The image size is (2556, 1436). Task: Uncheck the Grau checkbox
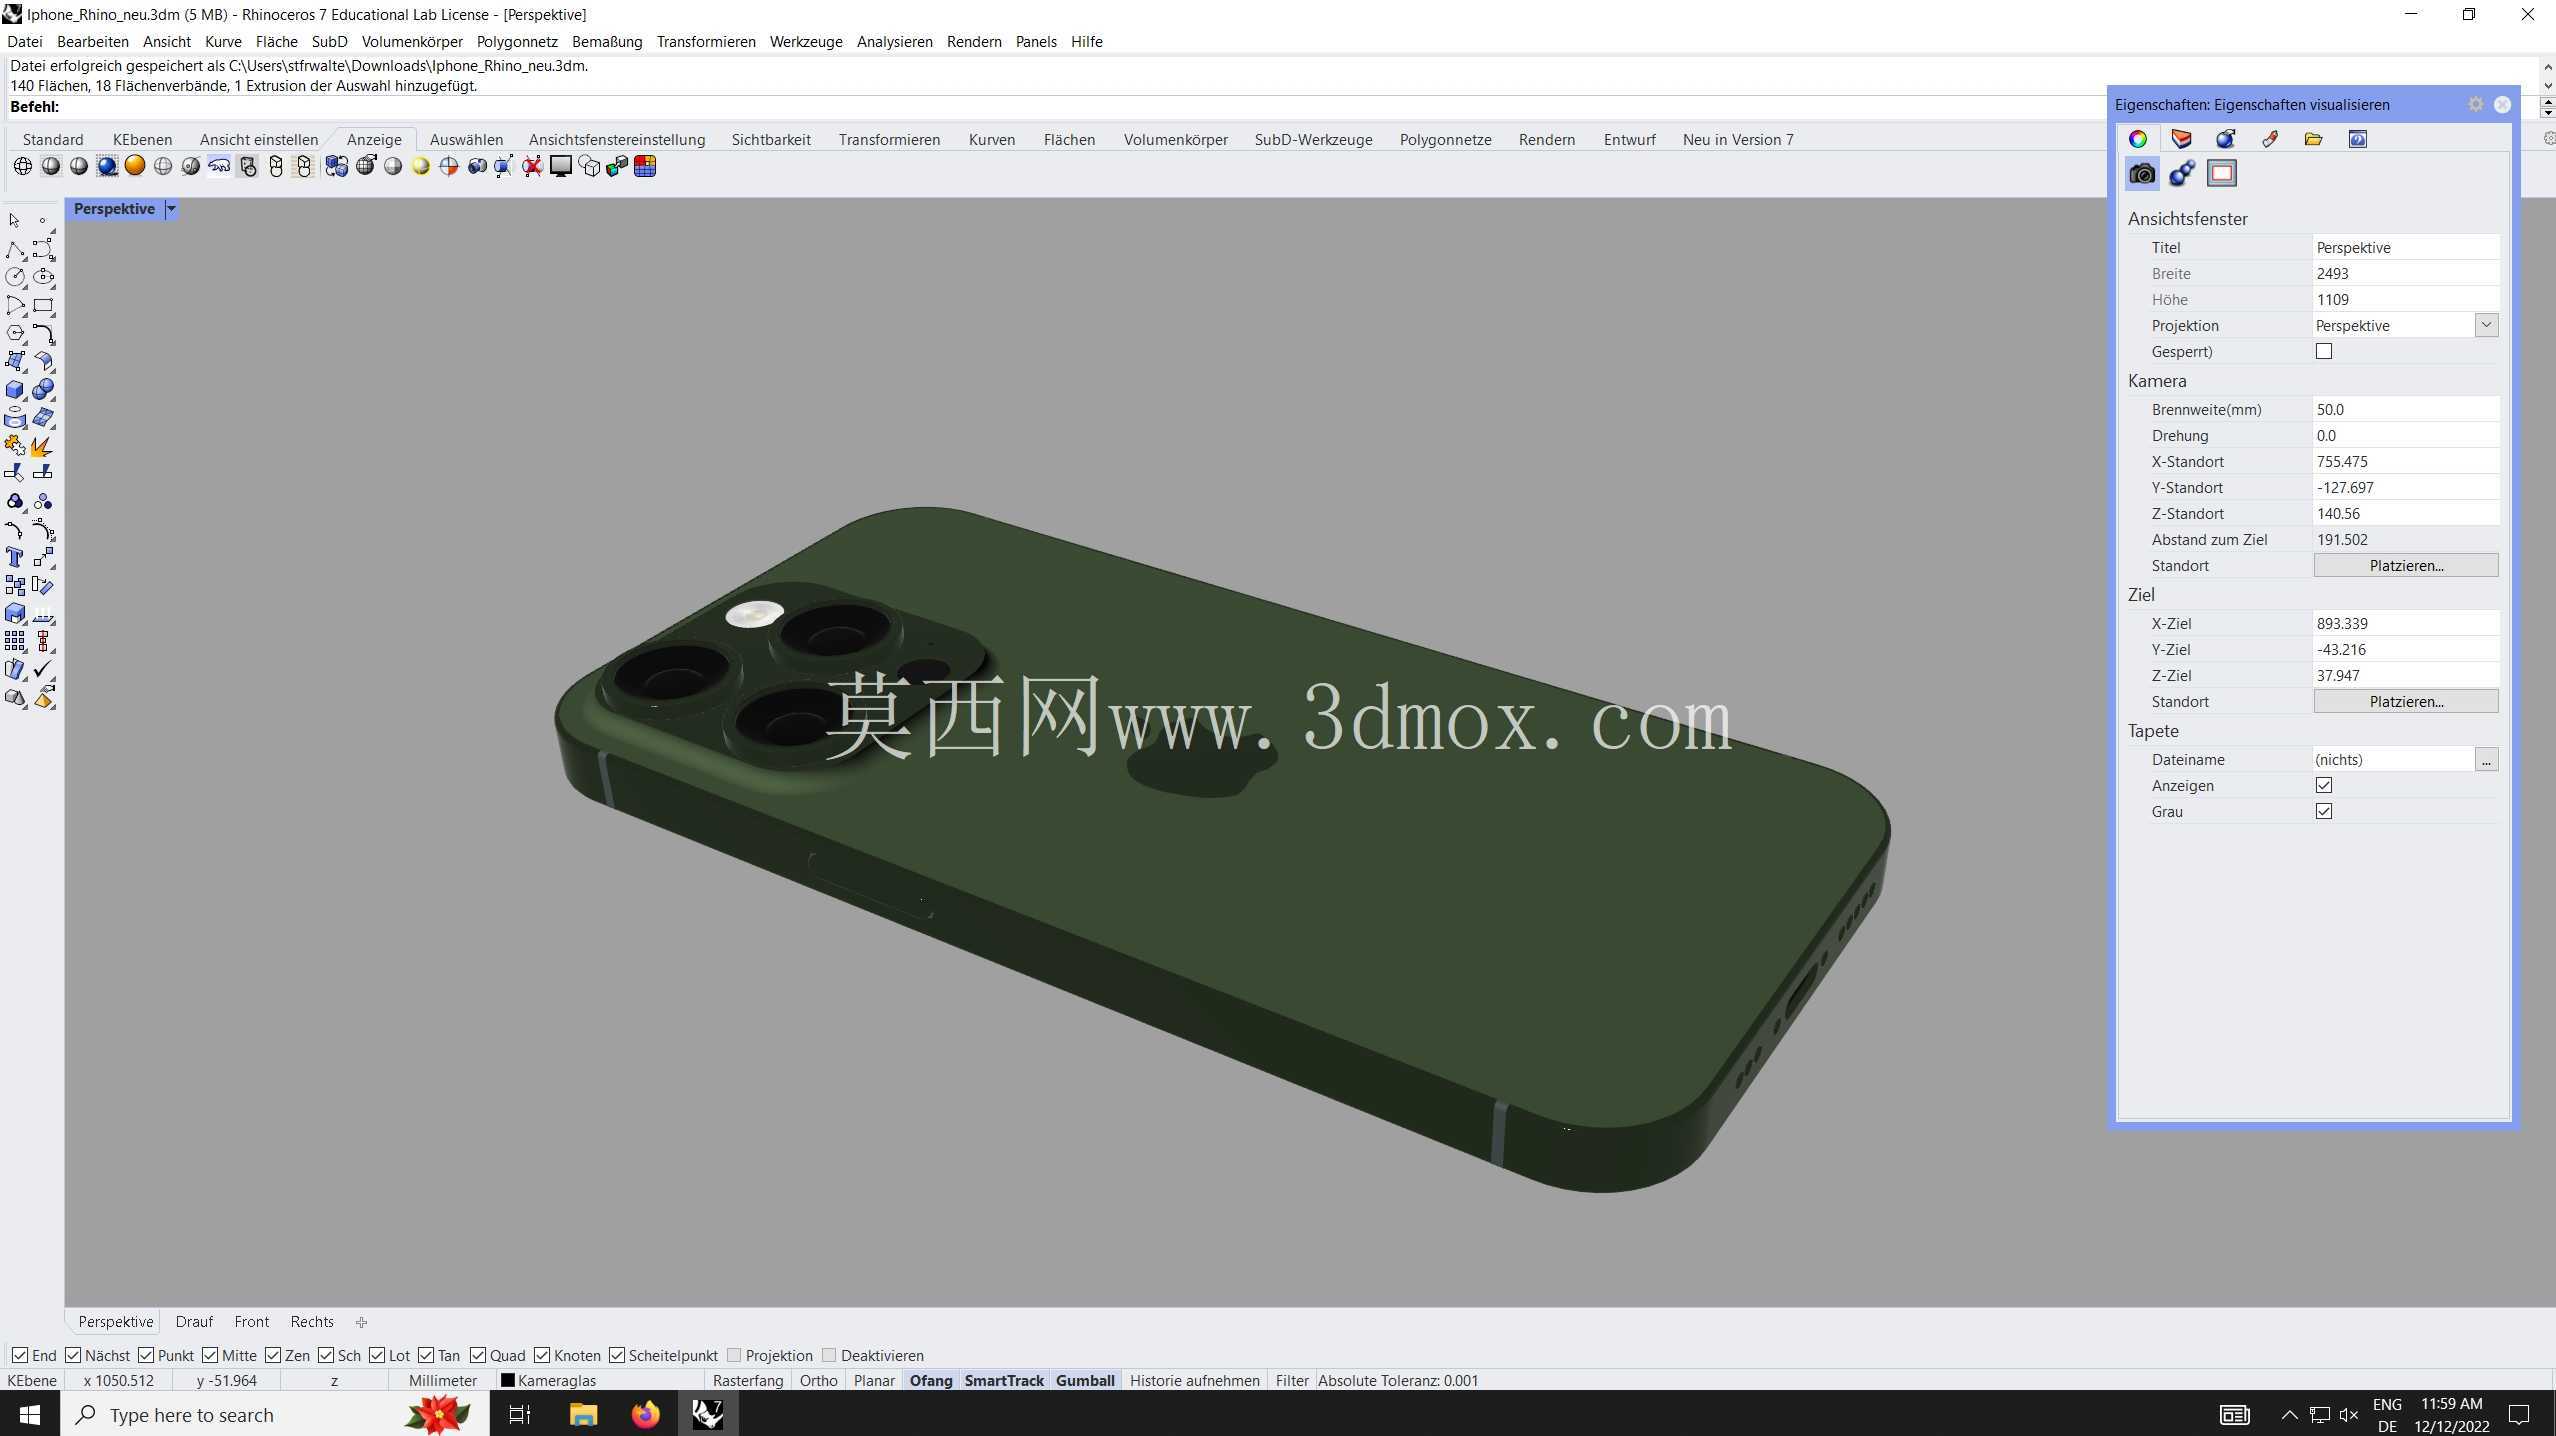(2324, 811)
